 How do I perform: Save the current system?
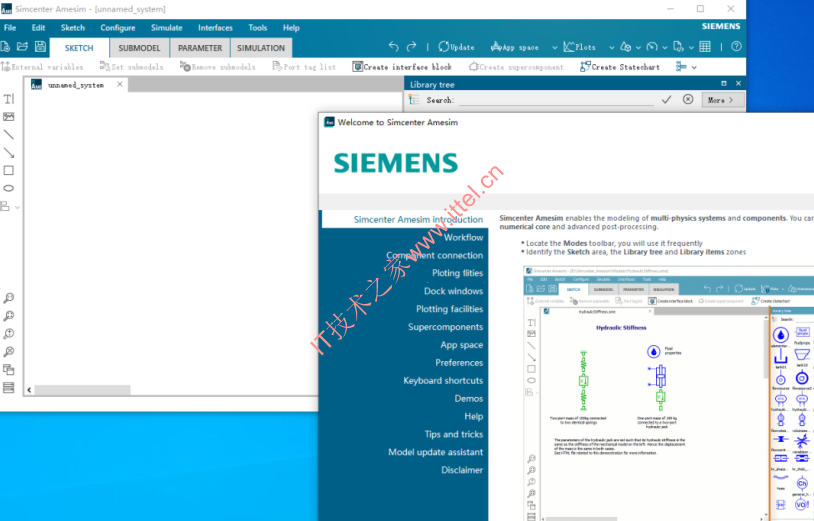(40, 47)
